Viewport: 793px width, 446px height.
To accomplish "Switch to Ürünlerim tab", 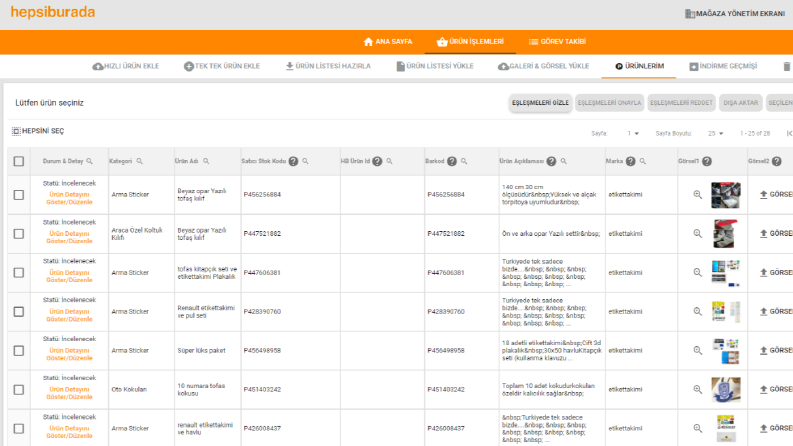I will click(x=639, y=66).
